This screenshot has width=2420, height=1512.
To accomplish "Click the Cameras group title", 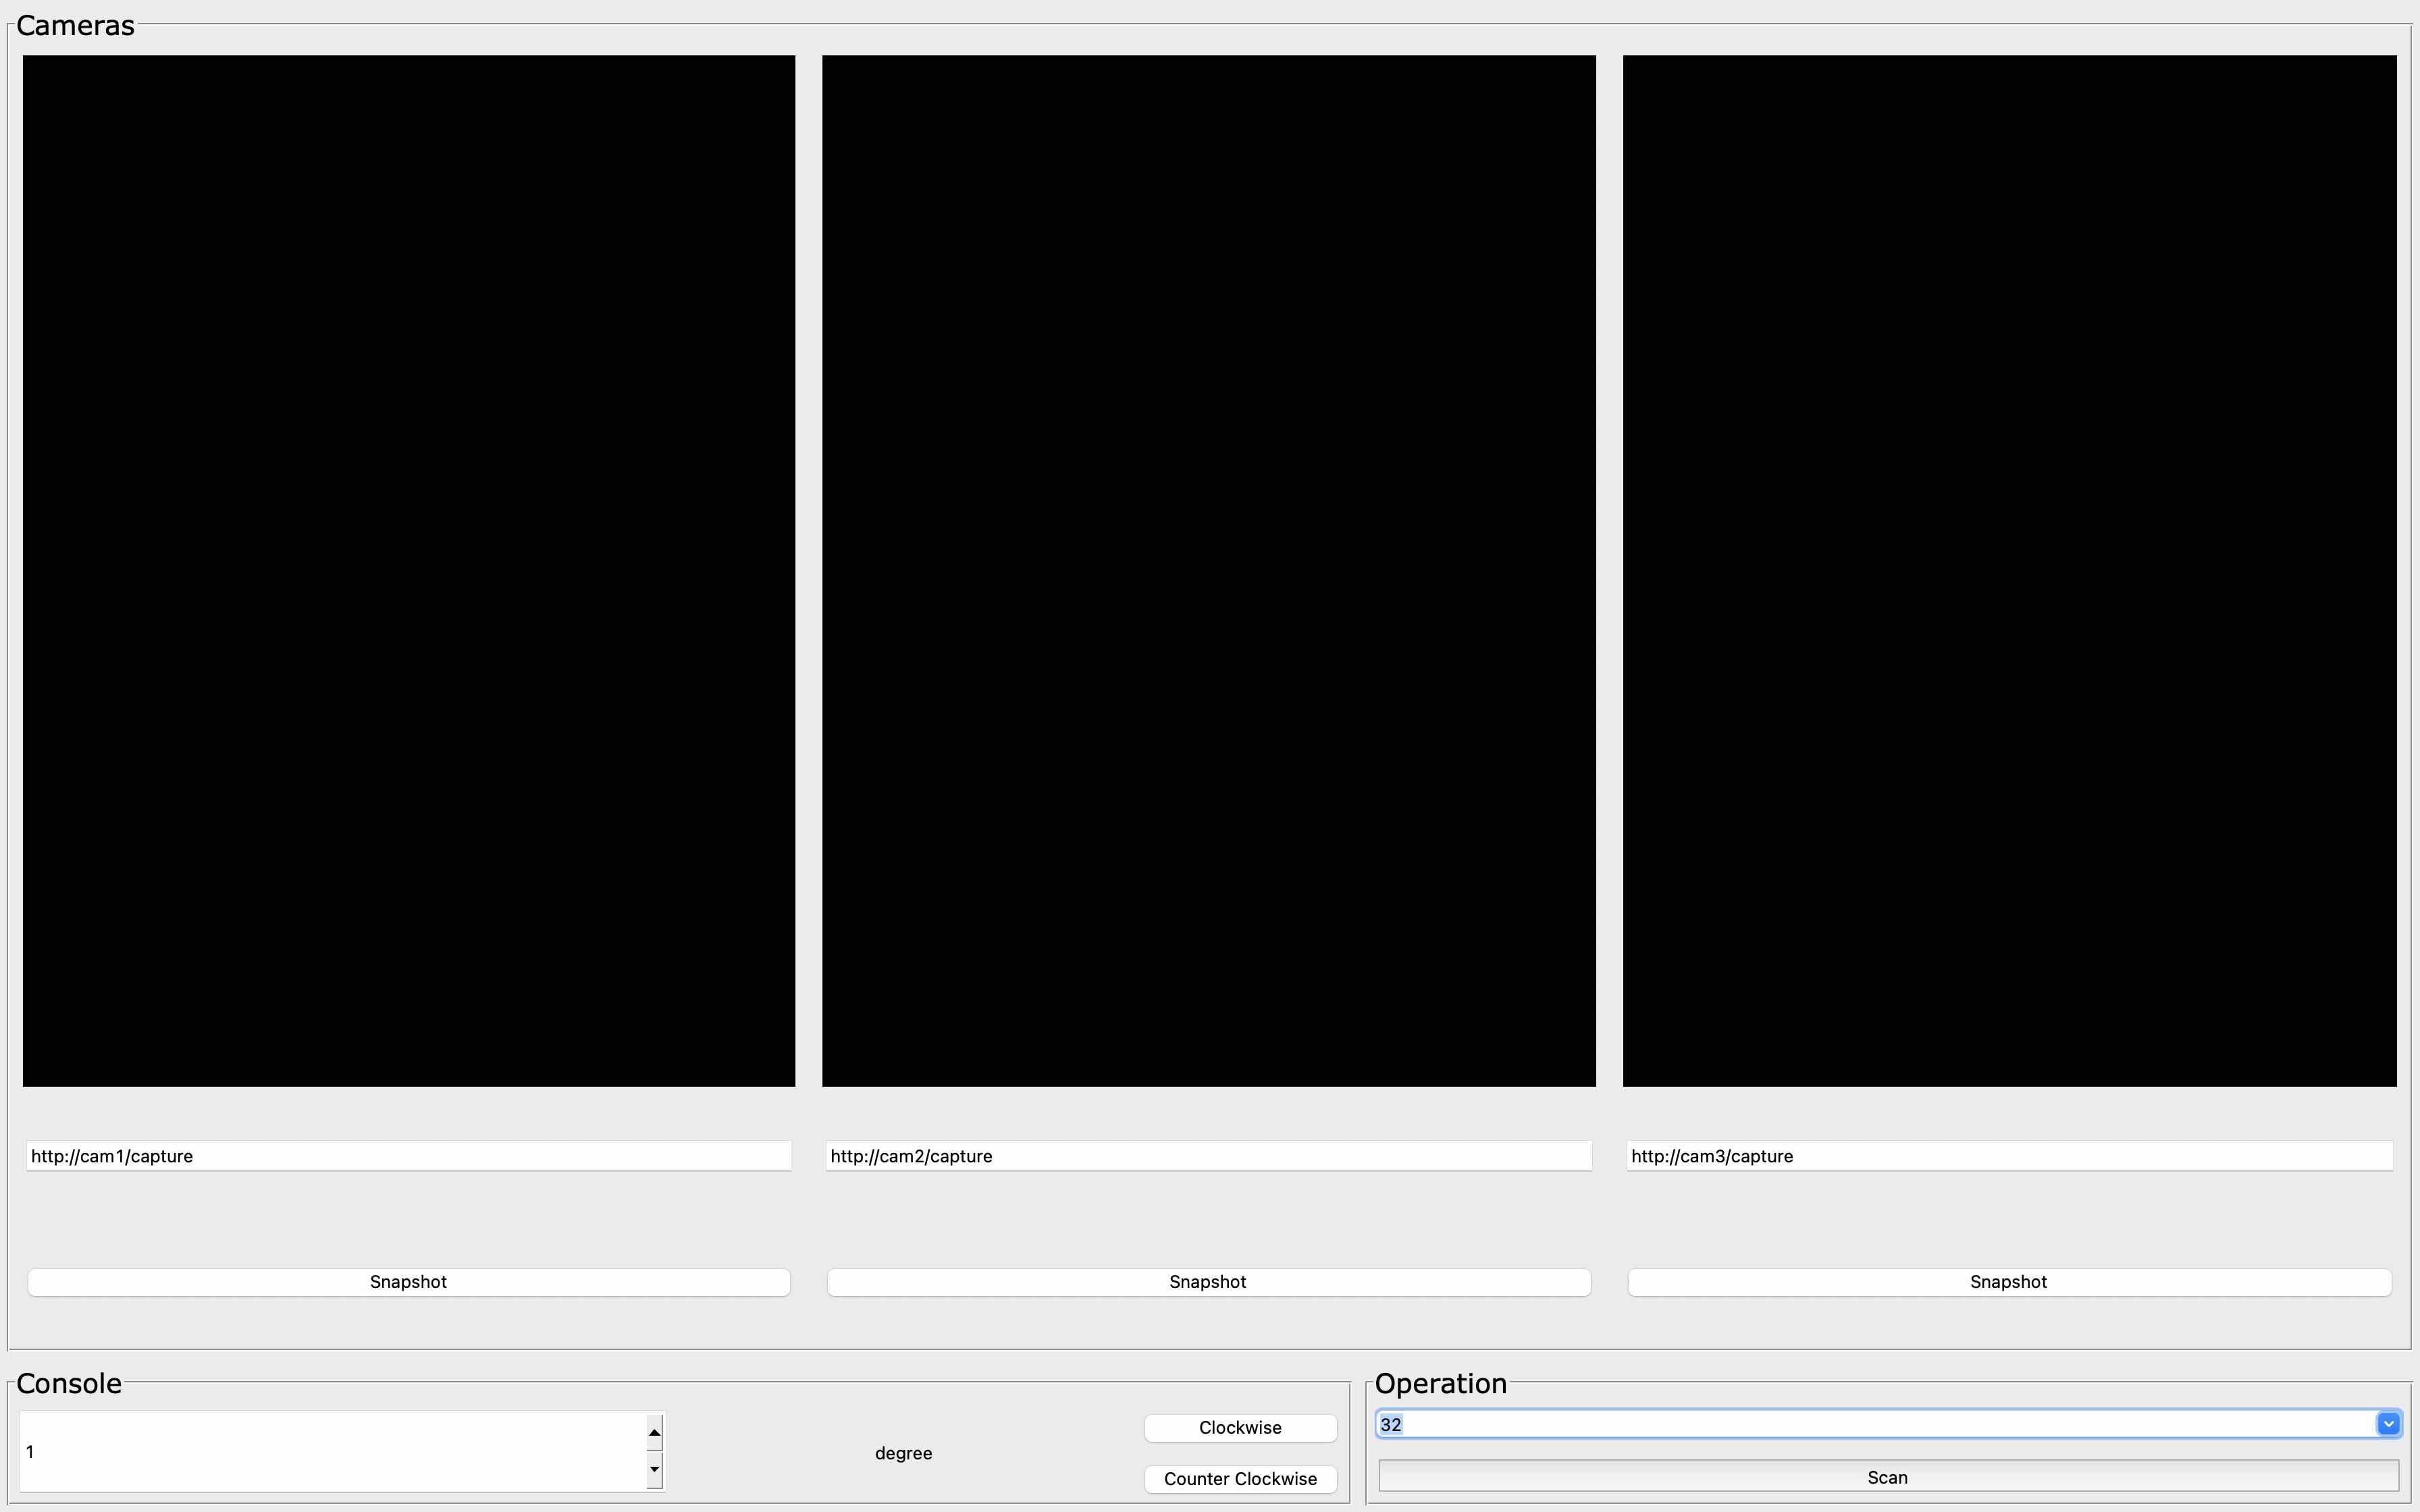I will [x=75, y=25].
